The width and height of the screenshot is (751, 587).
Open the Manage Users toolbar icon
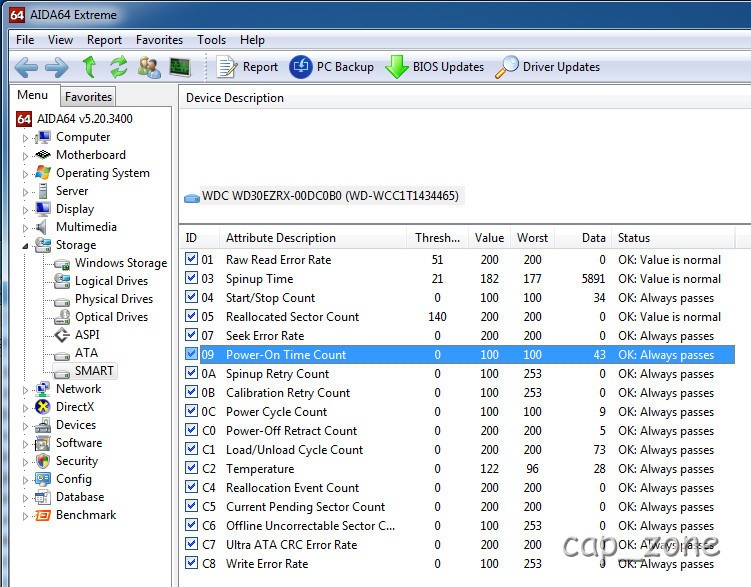[x=149, y=67]
